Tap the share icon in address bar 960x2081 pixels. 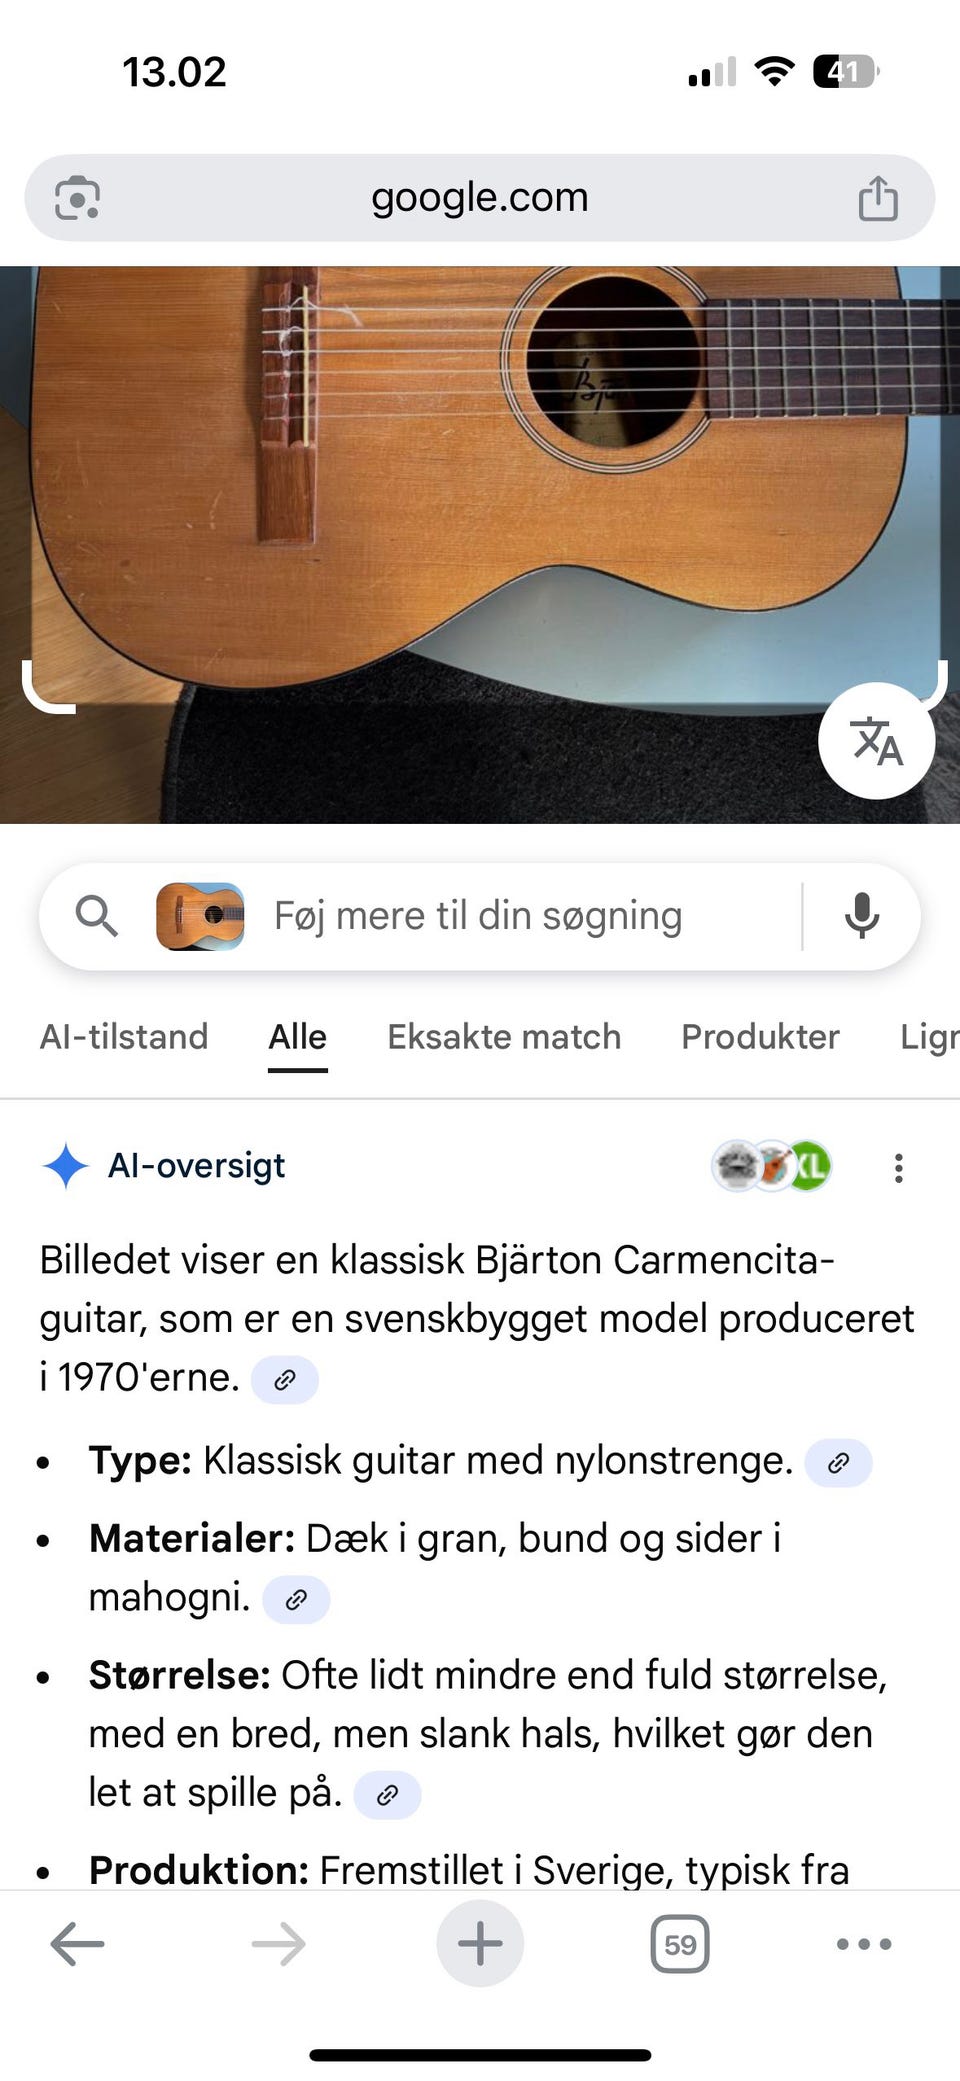pyautogui.click(x=878, y=197)
